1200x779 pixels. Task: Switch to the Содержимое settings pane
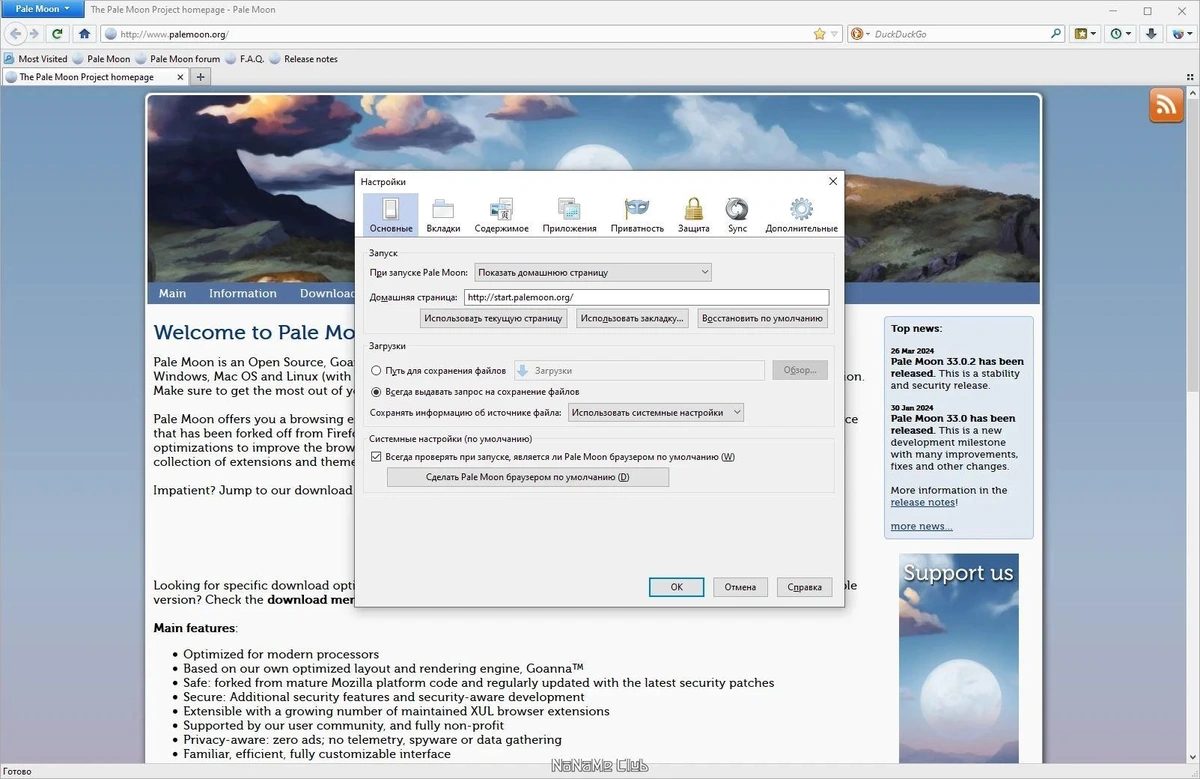point(502,214)
